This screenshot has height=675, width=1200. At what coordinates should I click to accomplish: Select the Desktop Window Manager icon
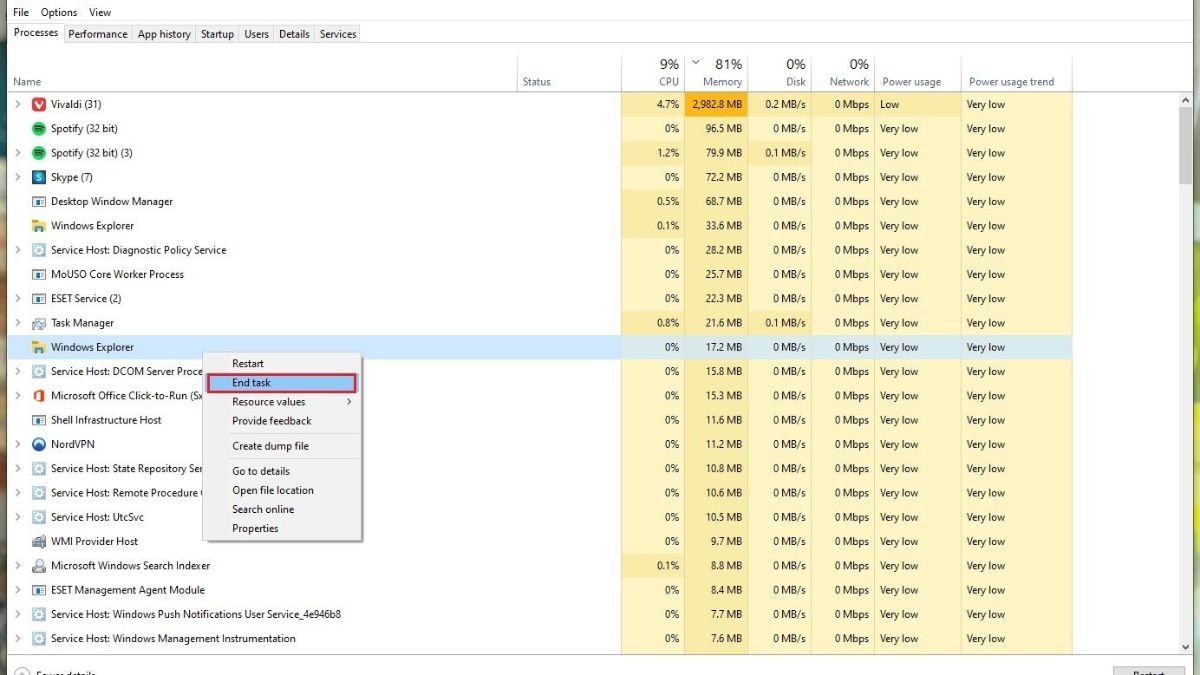pyautogui.click(x=37, y=201)
